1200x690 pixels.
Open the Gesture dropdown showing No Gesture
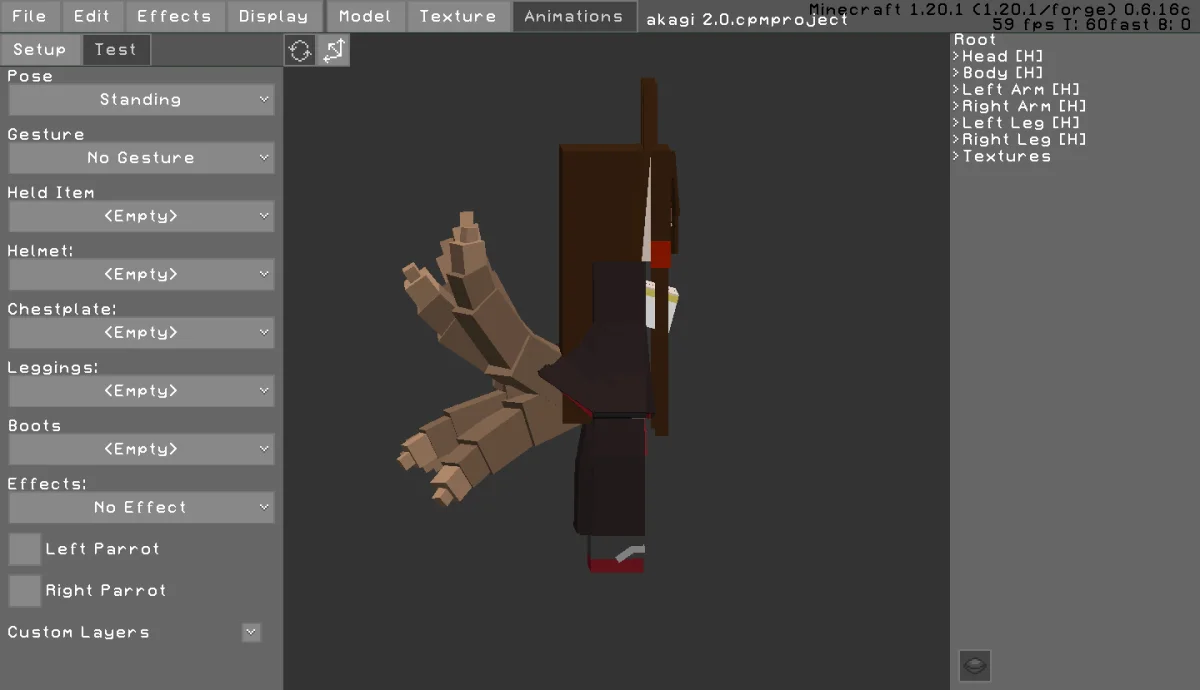click(141, 157)
